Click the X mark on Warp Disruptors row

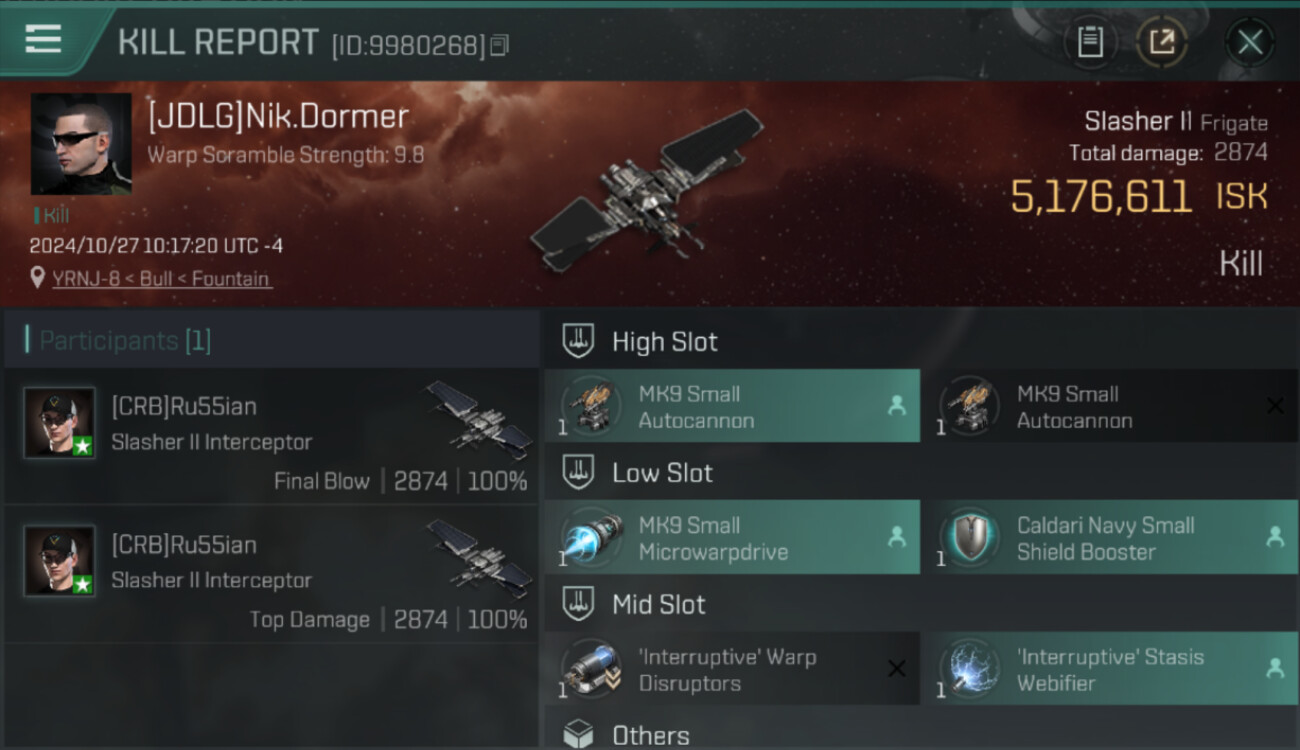pos(897,669)
